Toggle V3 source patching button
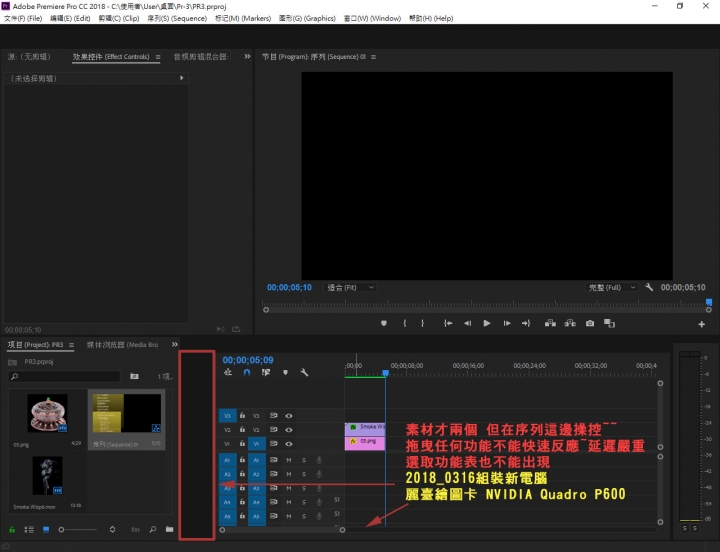This screenshot has height=552, width=720. coord(227,416)
